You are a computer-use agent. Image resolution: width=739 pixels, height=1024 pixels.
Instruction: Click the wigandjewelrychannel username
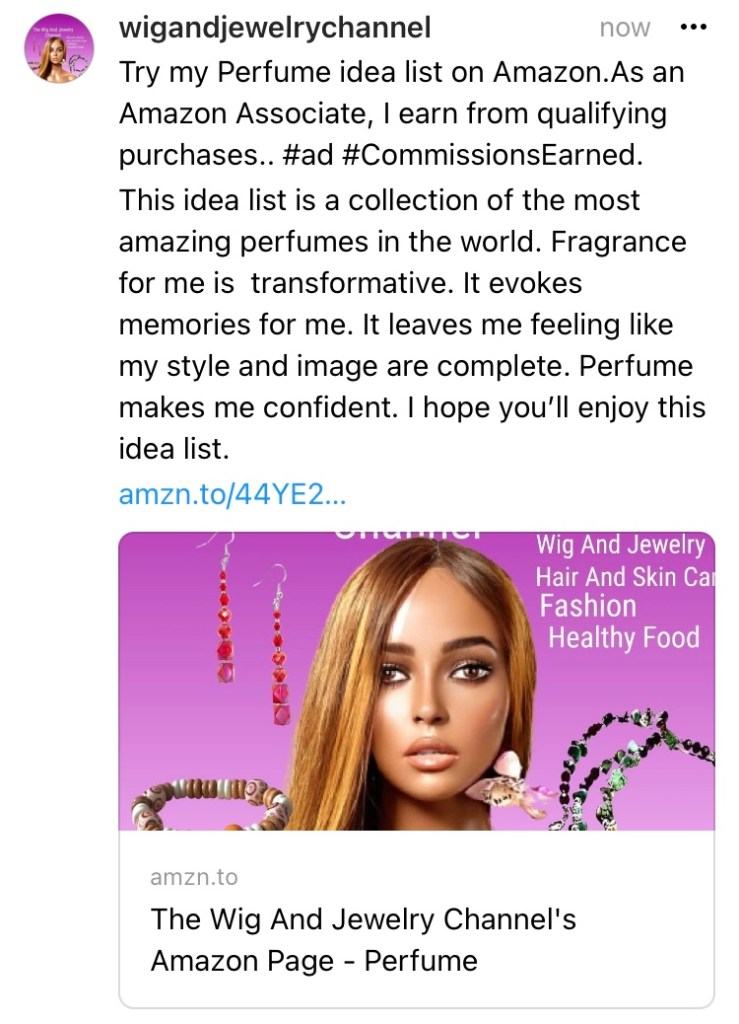[x=275, y=28]
